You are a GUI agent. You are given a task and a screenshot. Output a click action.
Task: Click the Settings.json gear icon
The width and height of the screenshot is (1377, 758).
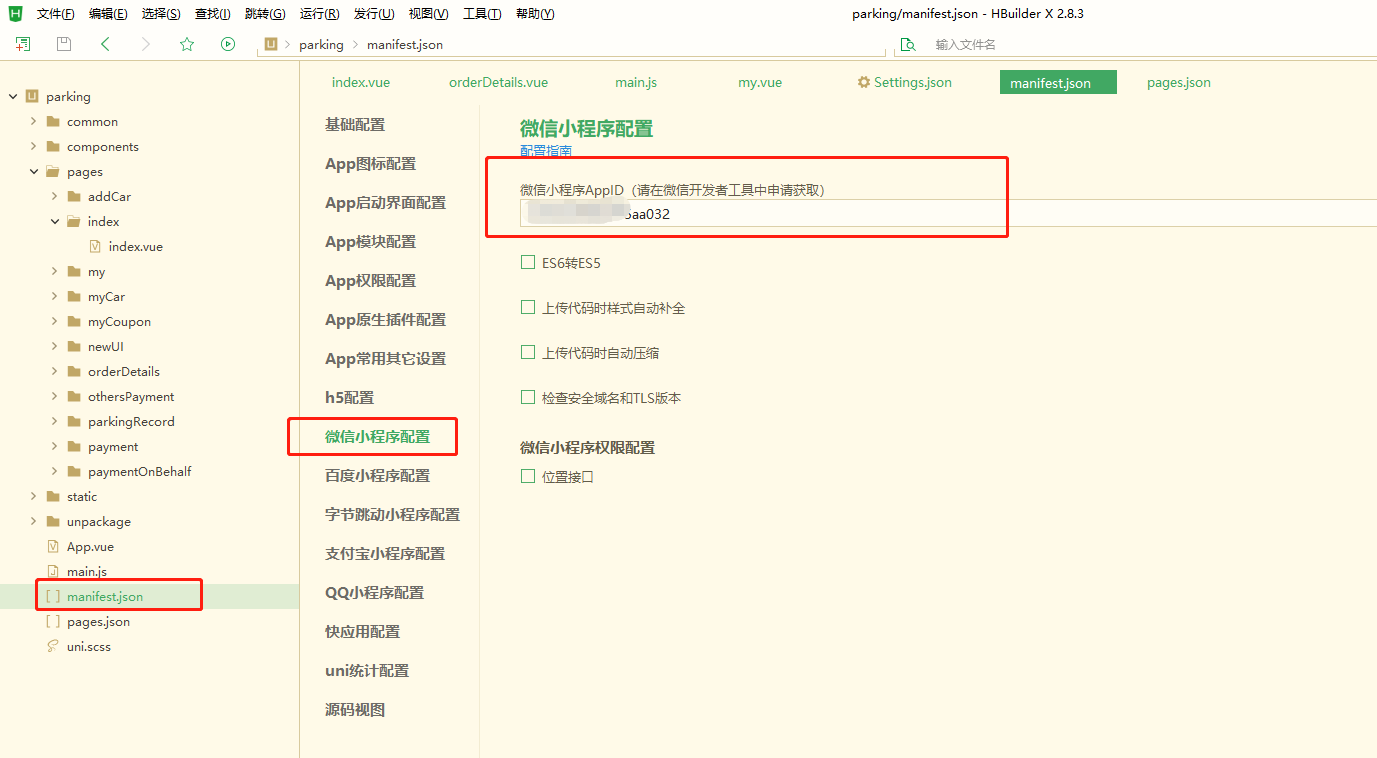[x=864, y=82]
